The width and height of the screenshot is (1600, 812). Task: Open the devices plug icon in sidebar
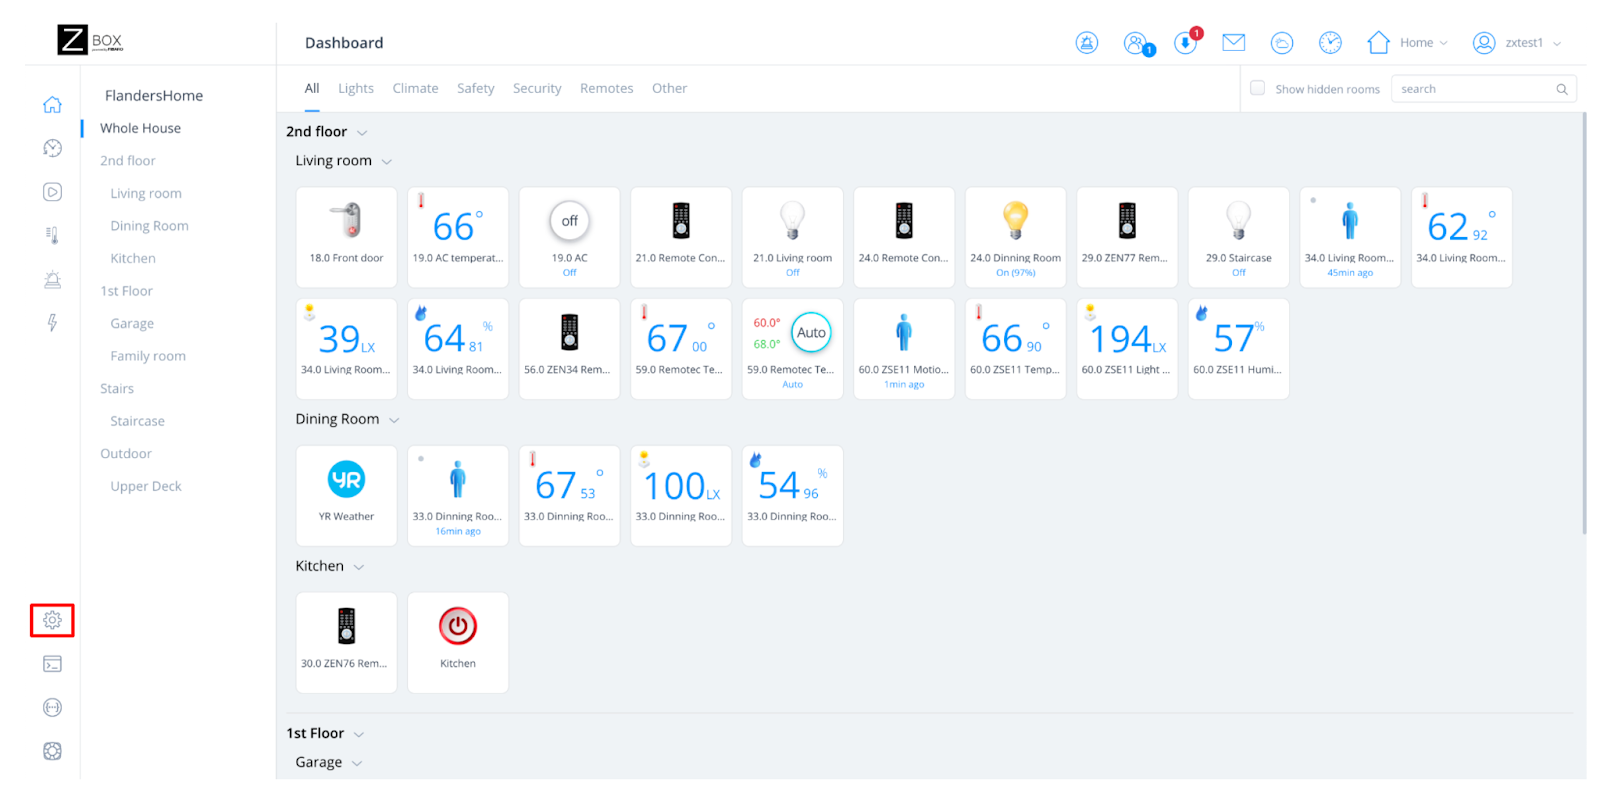pos(52,707)
